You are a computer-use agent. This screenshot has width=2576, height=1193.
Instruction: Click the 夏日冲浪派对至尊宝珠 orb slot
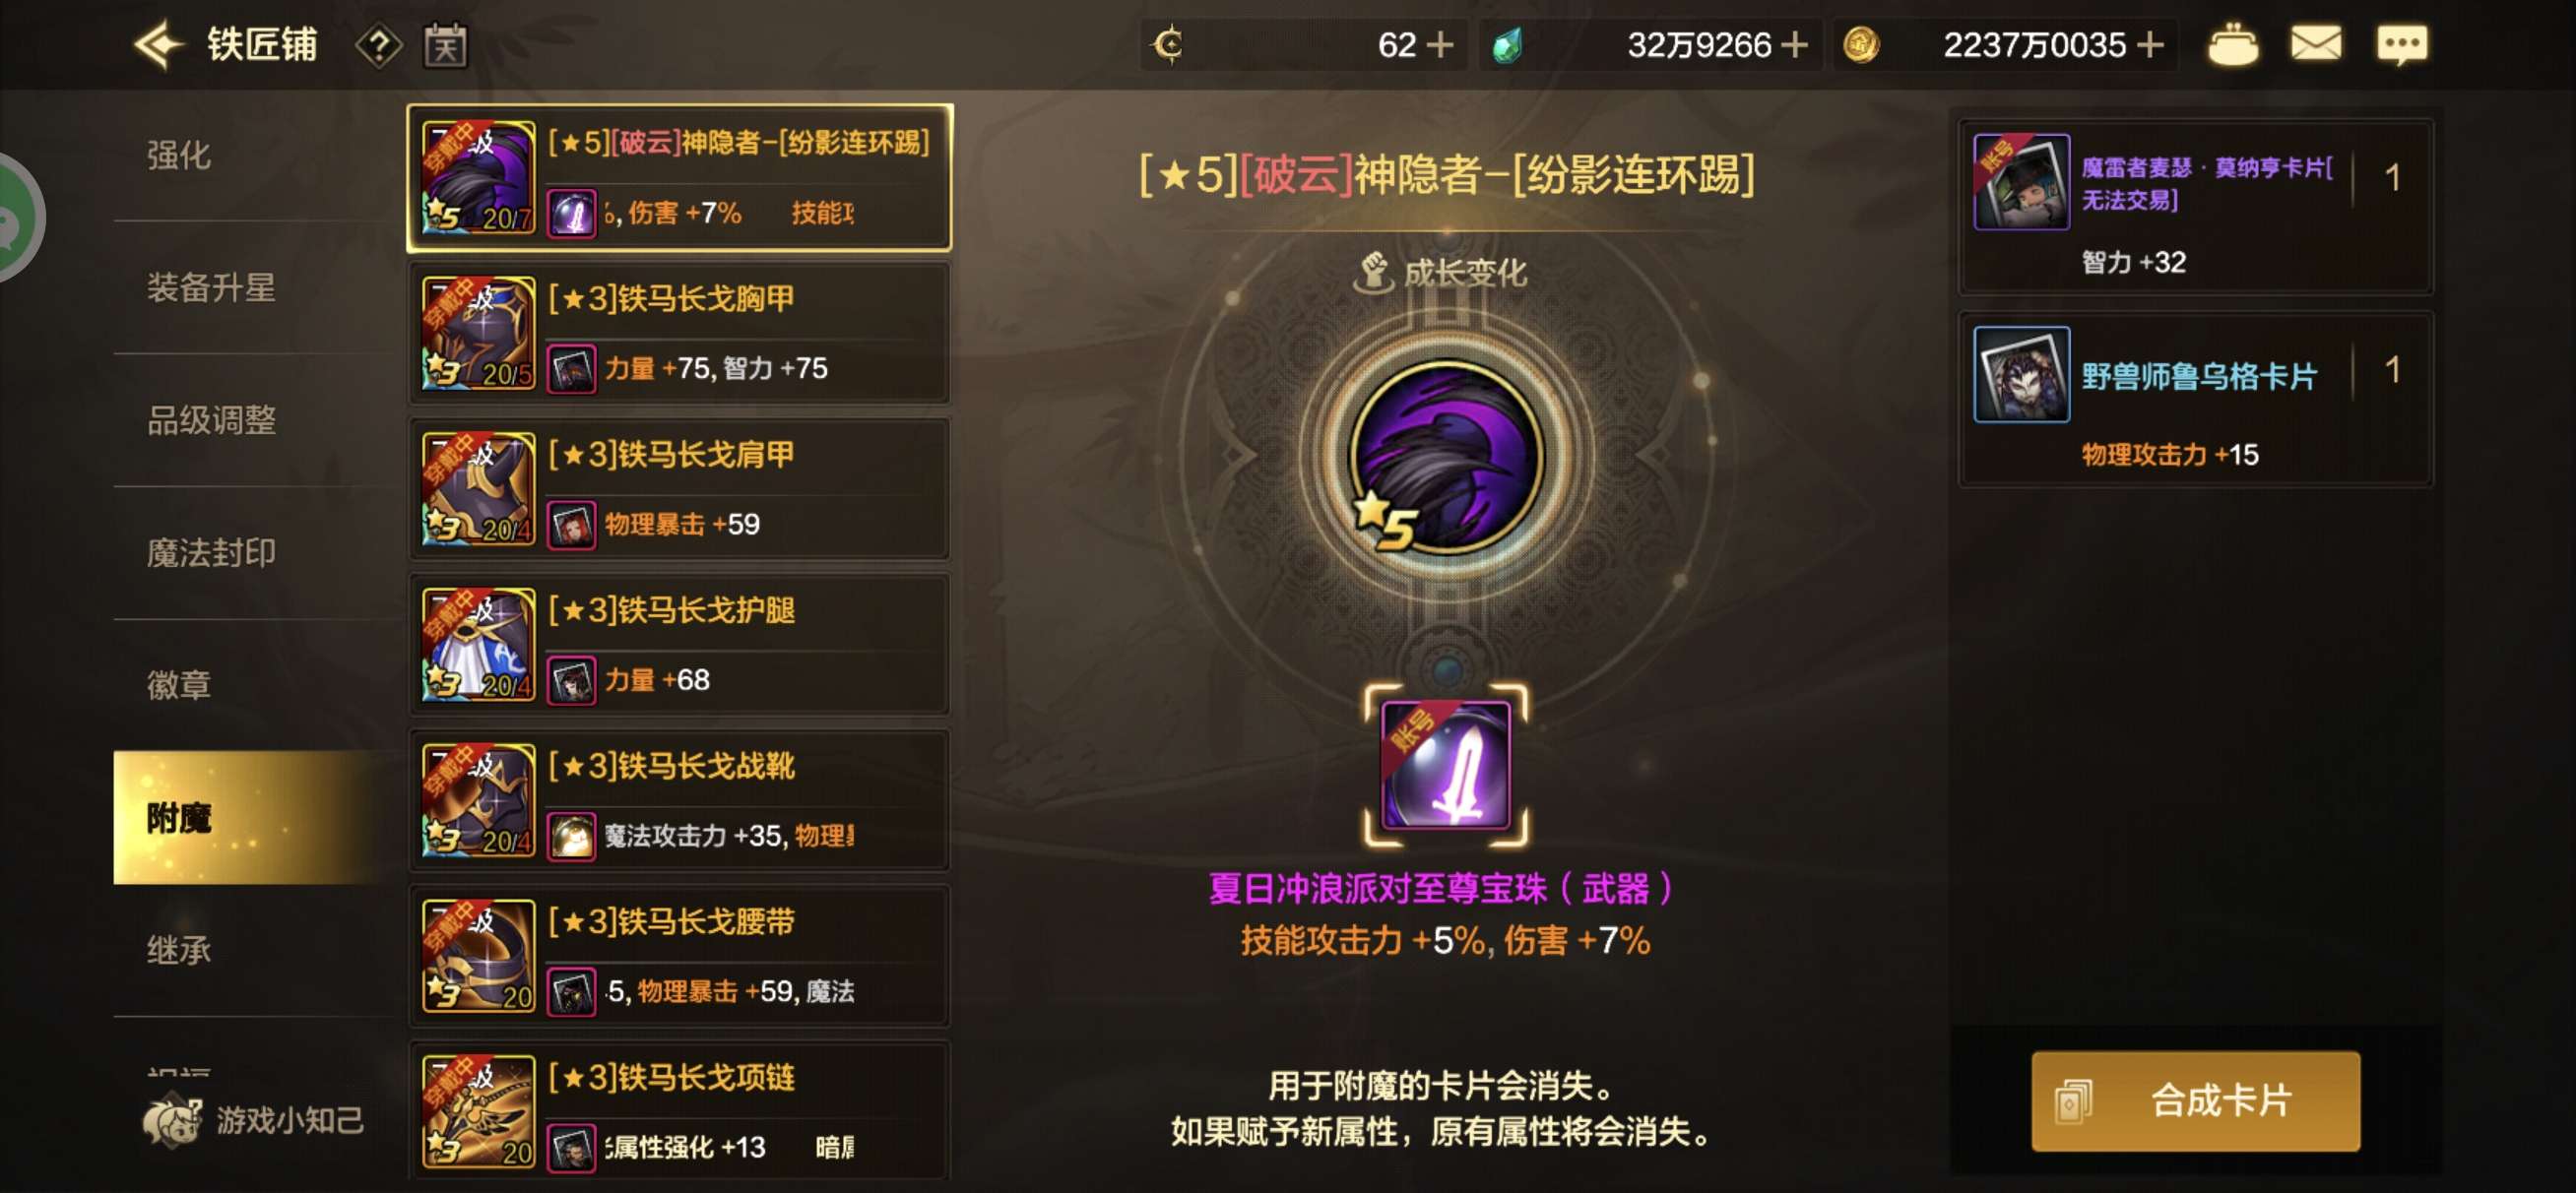coord(1446,765)
